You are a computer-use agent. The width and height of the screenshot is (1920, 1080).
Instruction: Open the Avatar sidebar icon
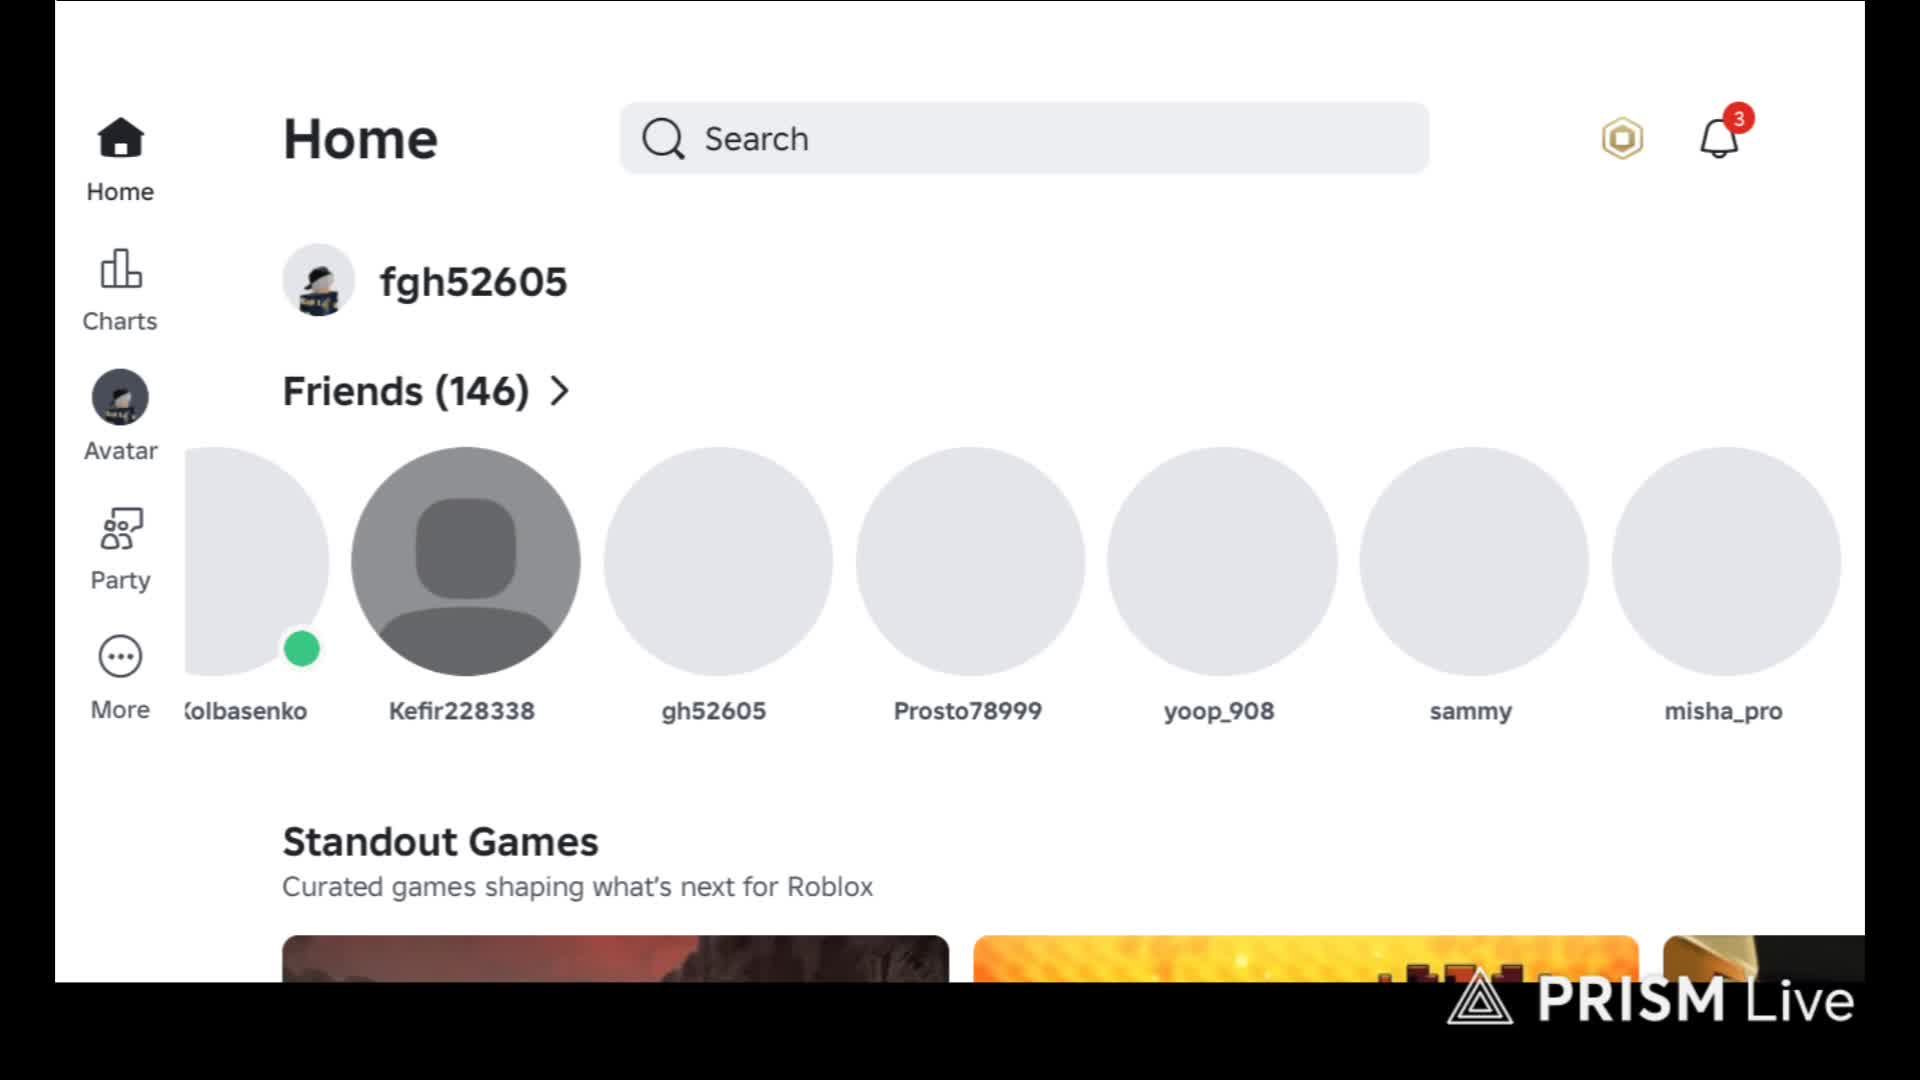point(120,398)
